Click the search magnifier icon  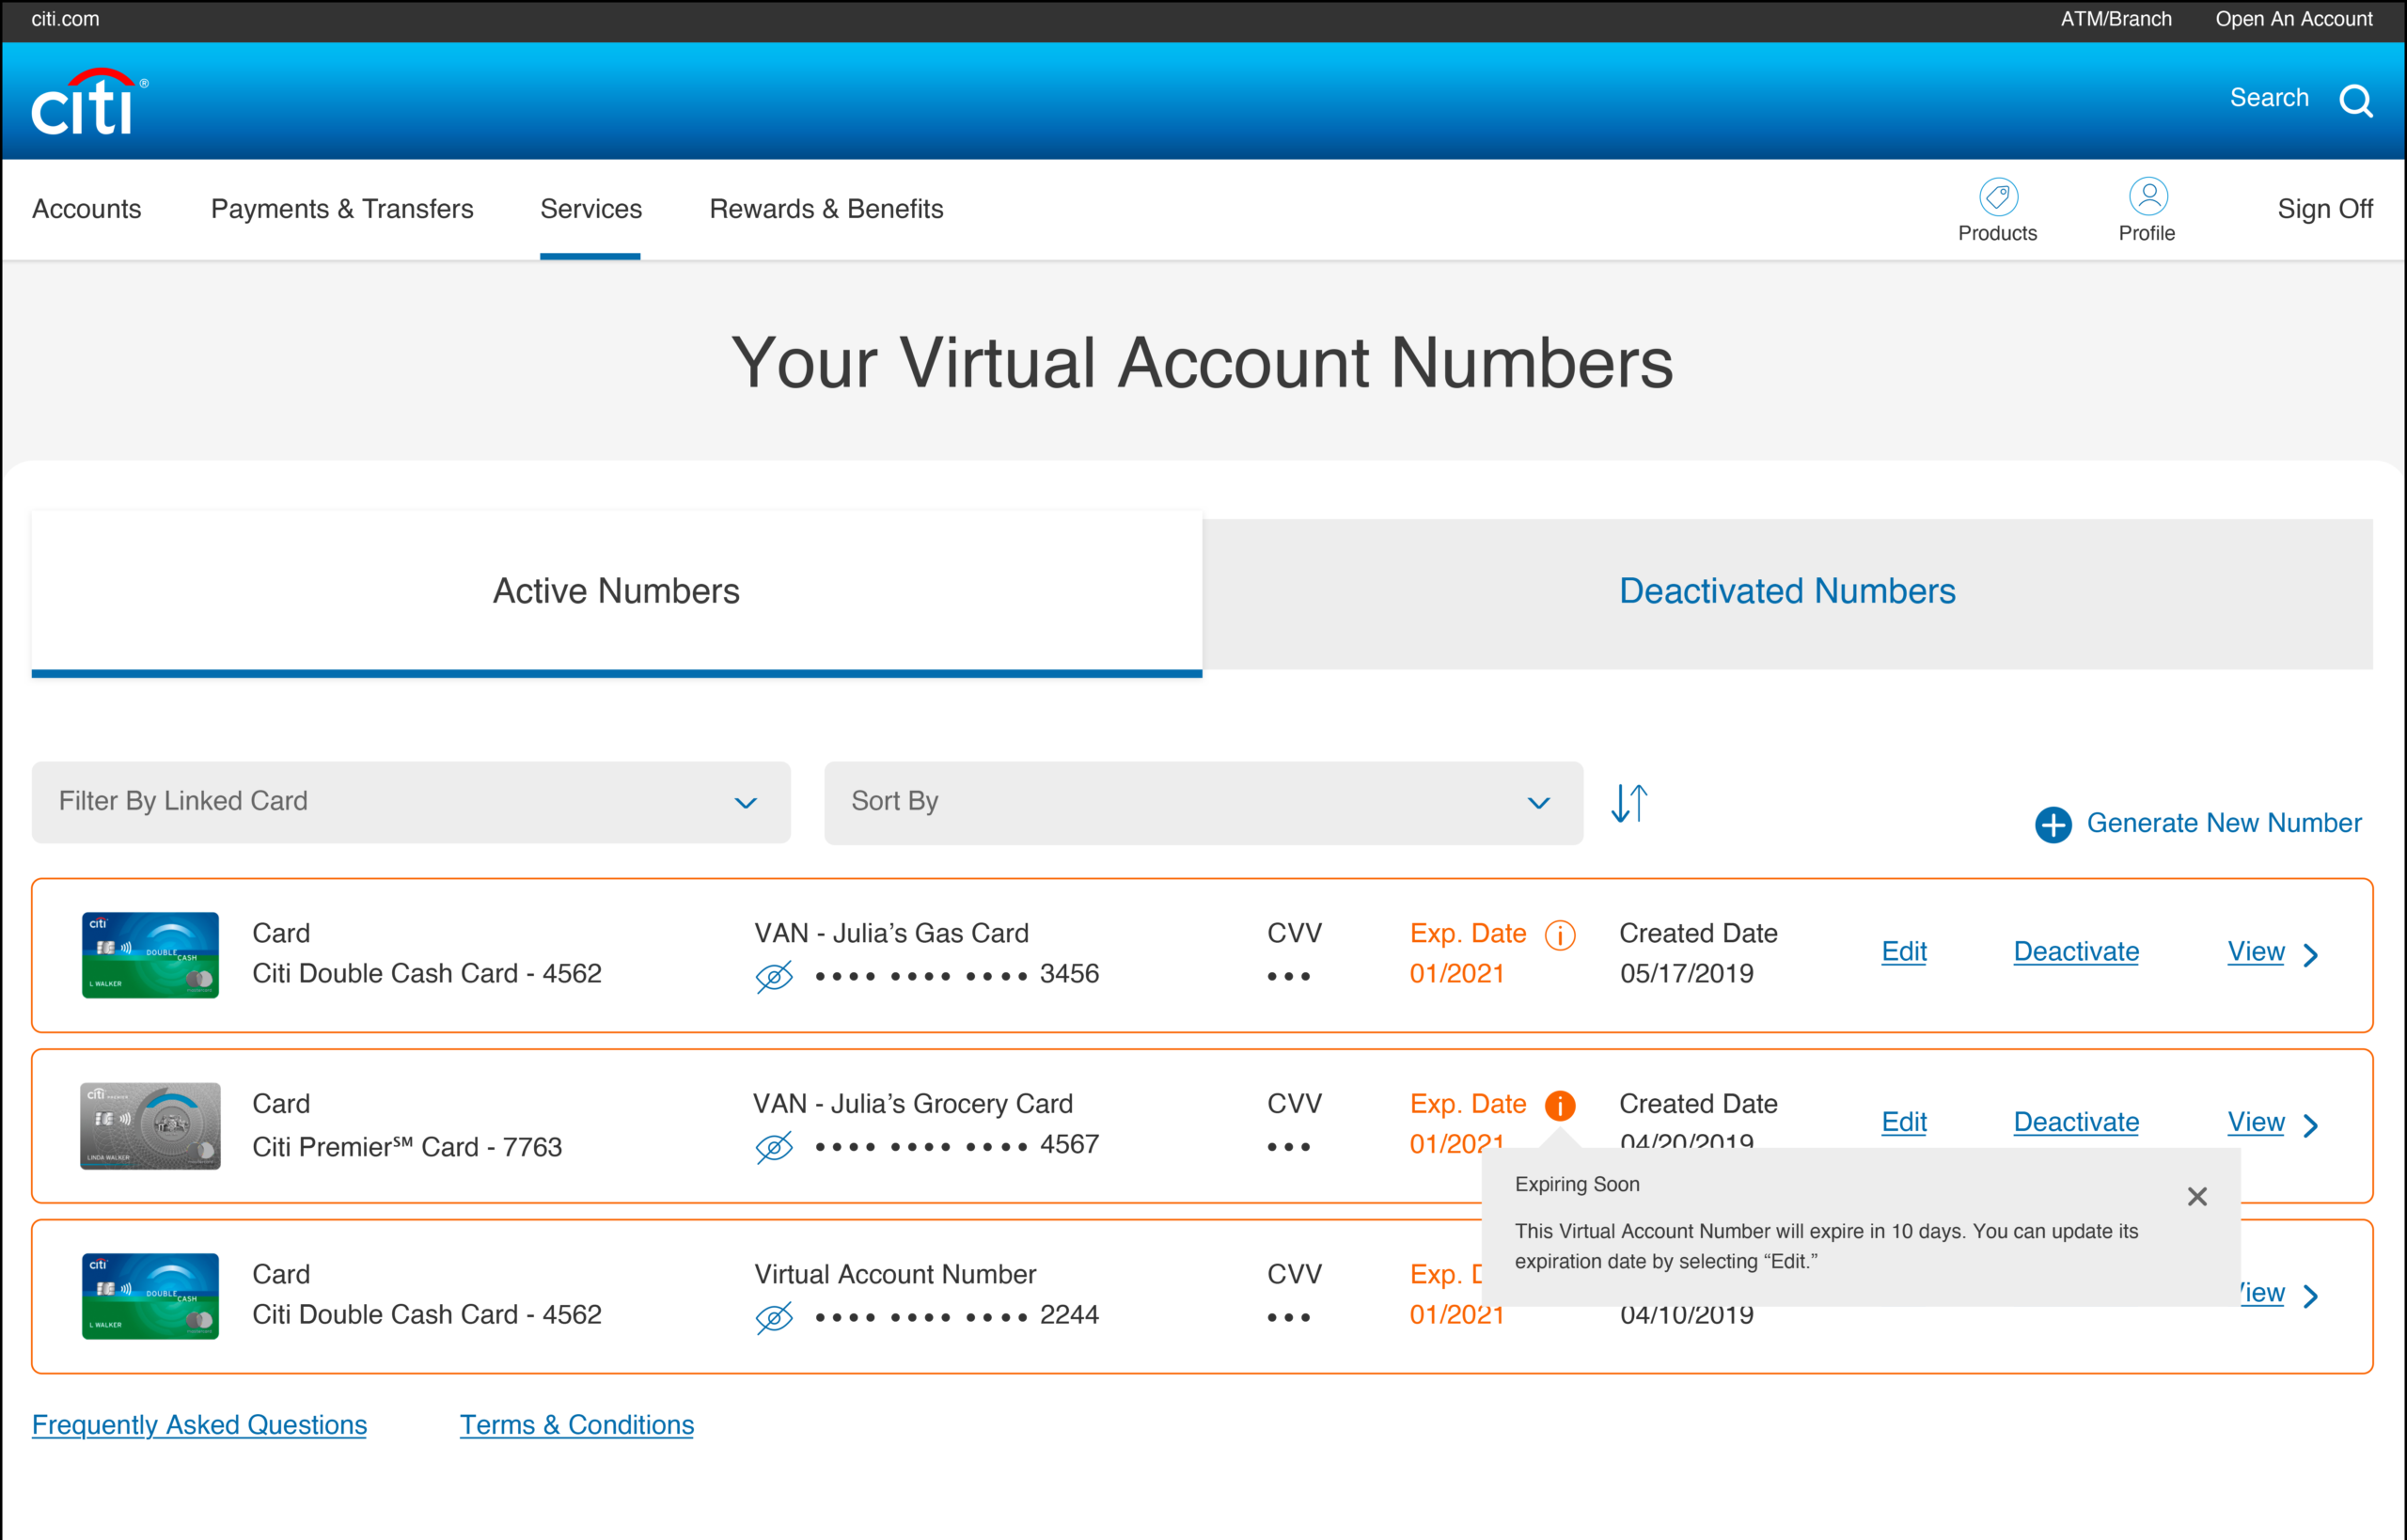(x=2355, y=100)
